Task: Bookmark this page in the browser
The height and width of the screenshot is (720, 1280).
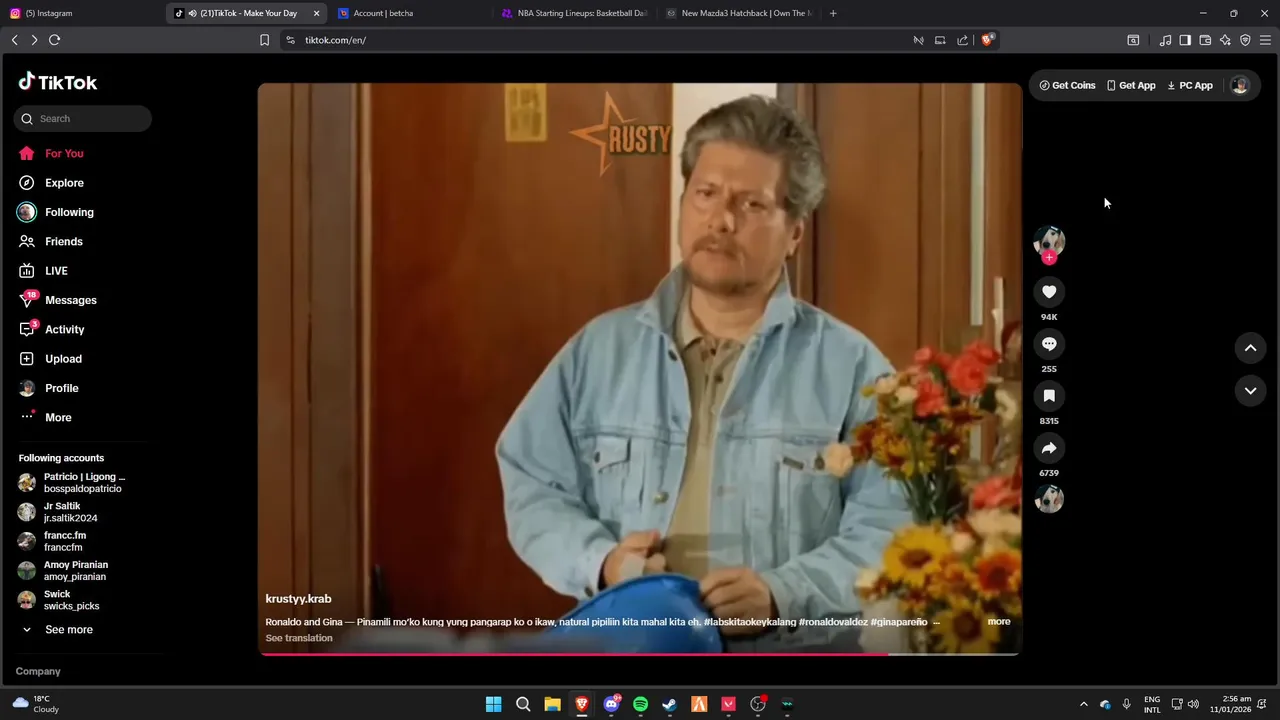Action: click(x=264, y=40)
